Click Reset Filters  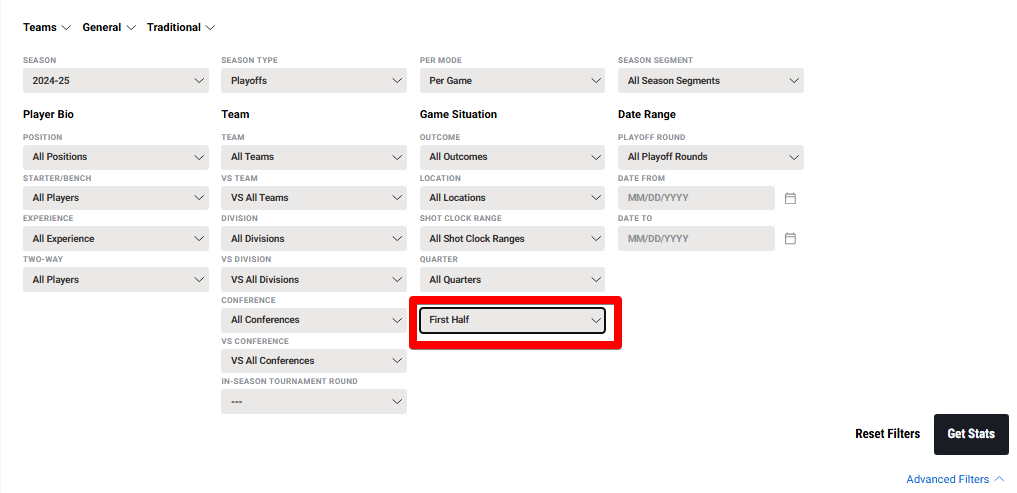click(887, 434)
